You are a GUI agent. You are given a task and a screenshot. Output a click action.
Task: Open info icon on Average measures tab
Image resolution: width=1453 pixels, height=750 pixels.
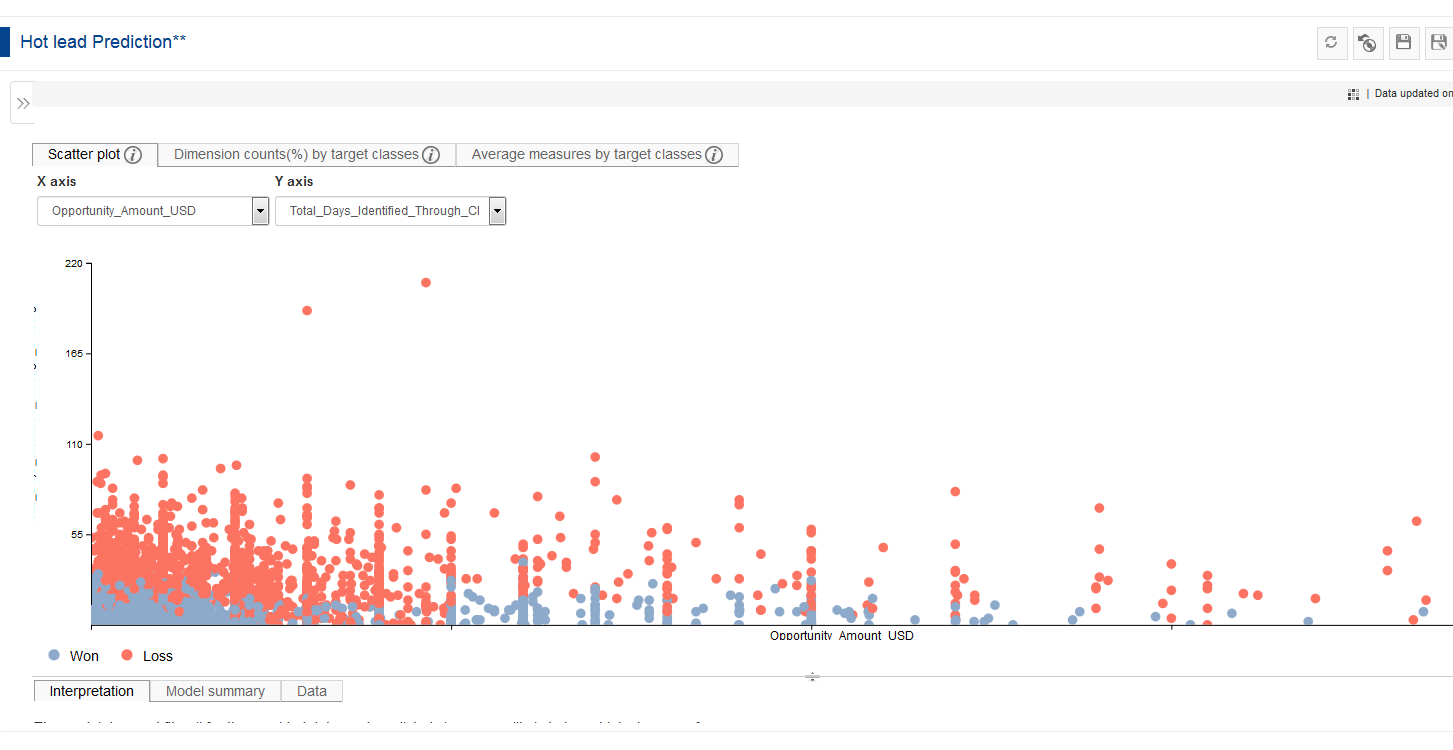(x=714, y=155)
